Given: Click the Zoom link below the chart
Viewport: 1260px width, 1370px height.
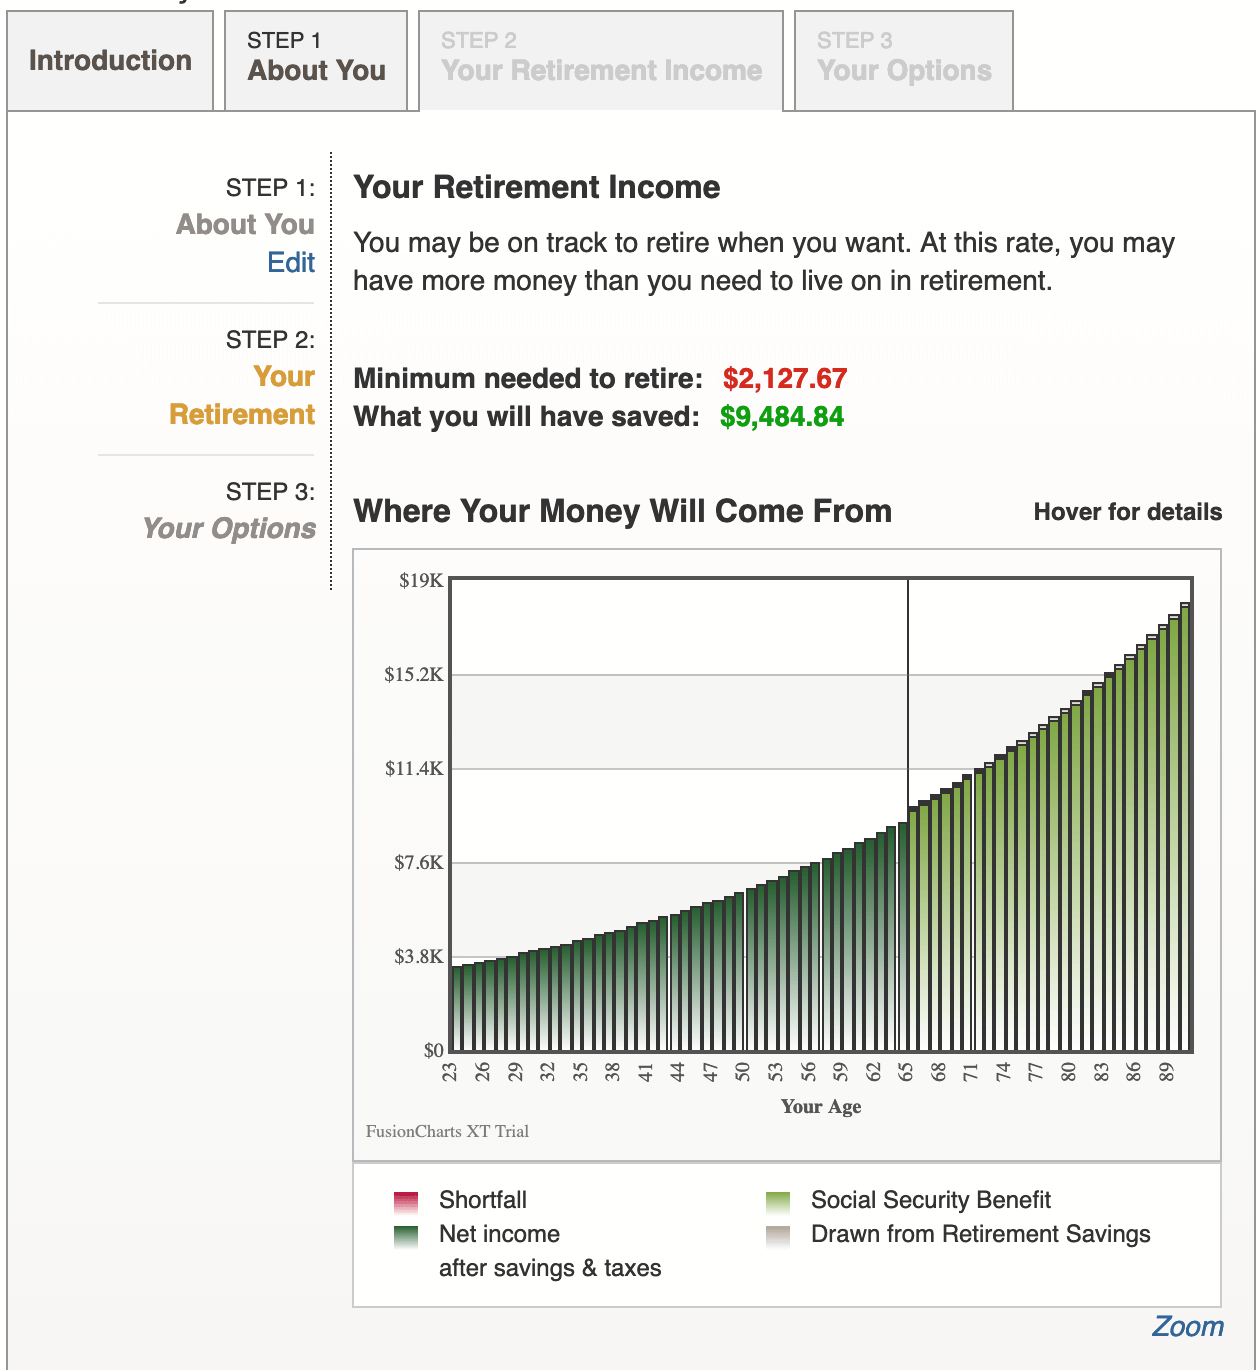Looking at the screenshot, I should coord(1190,1325).
